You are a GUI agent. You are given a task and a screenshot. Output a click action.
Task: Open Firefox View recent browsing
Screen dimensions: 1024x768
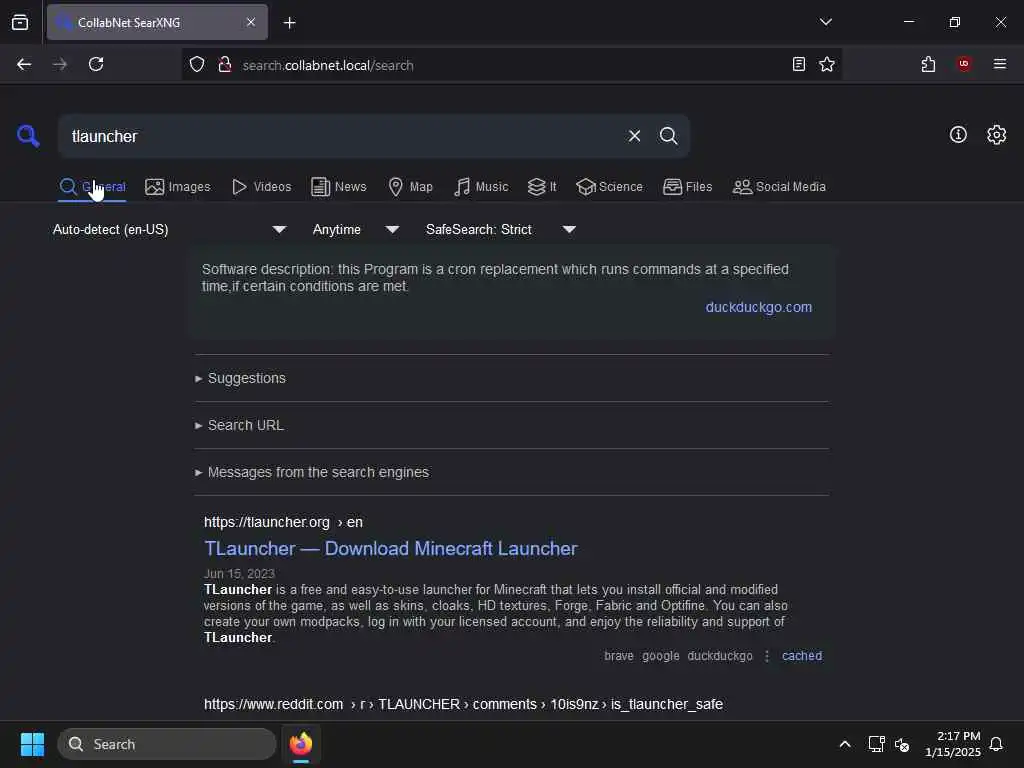coord(20,22)
